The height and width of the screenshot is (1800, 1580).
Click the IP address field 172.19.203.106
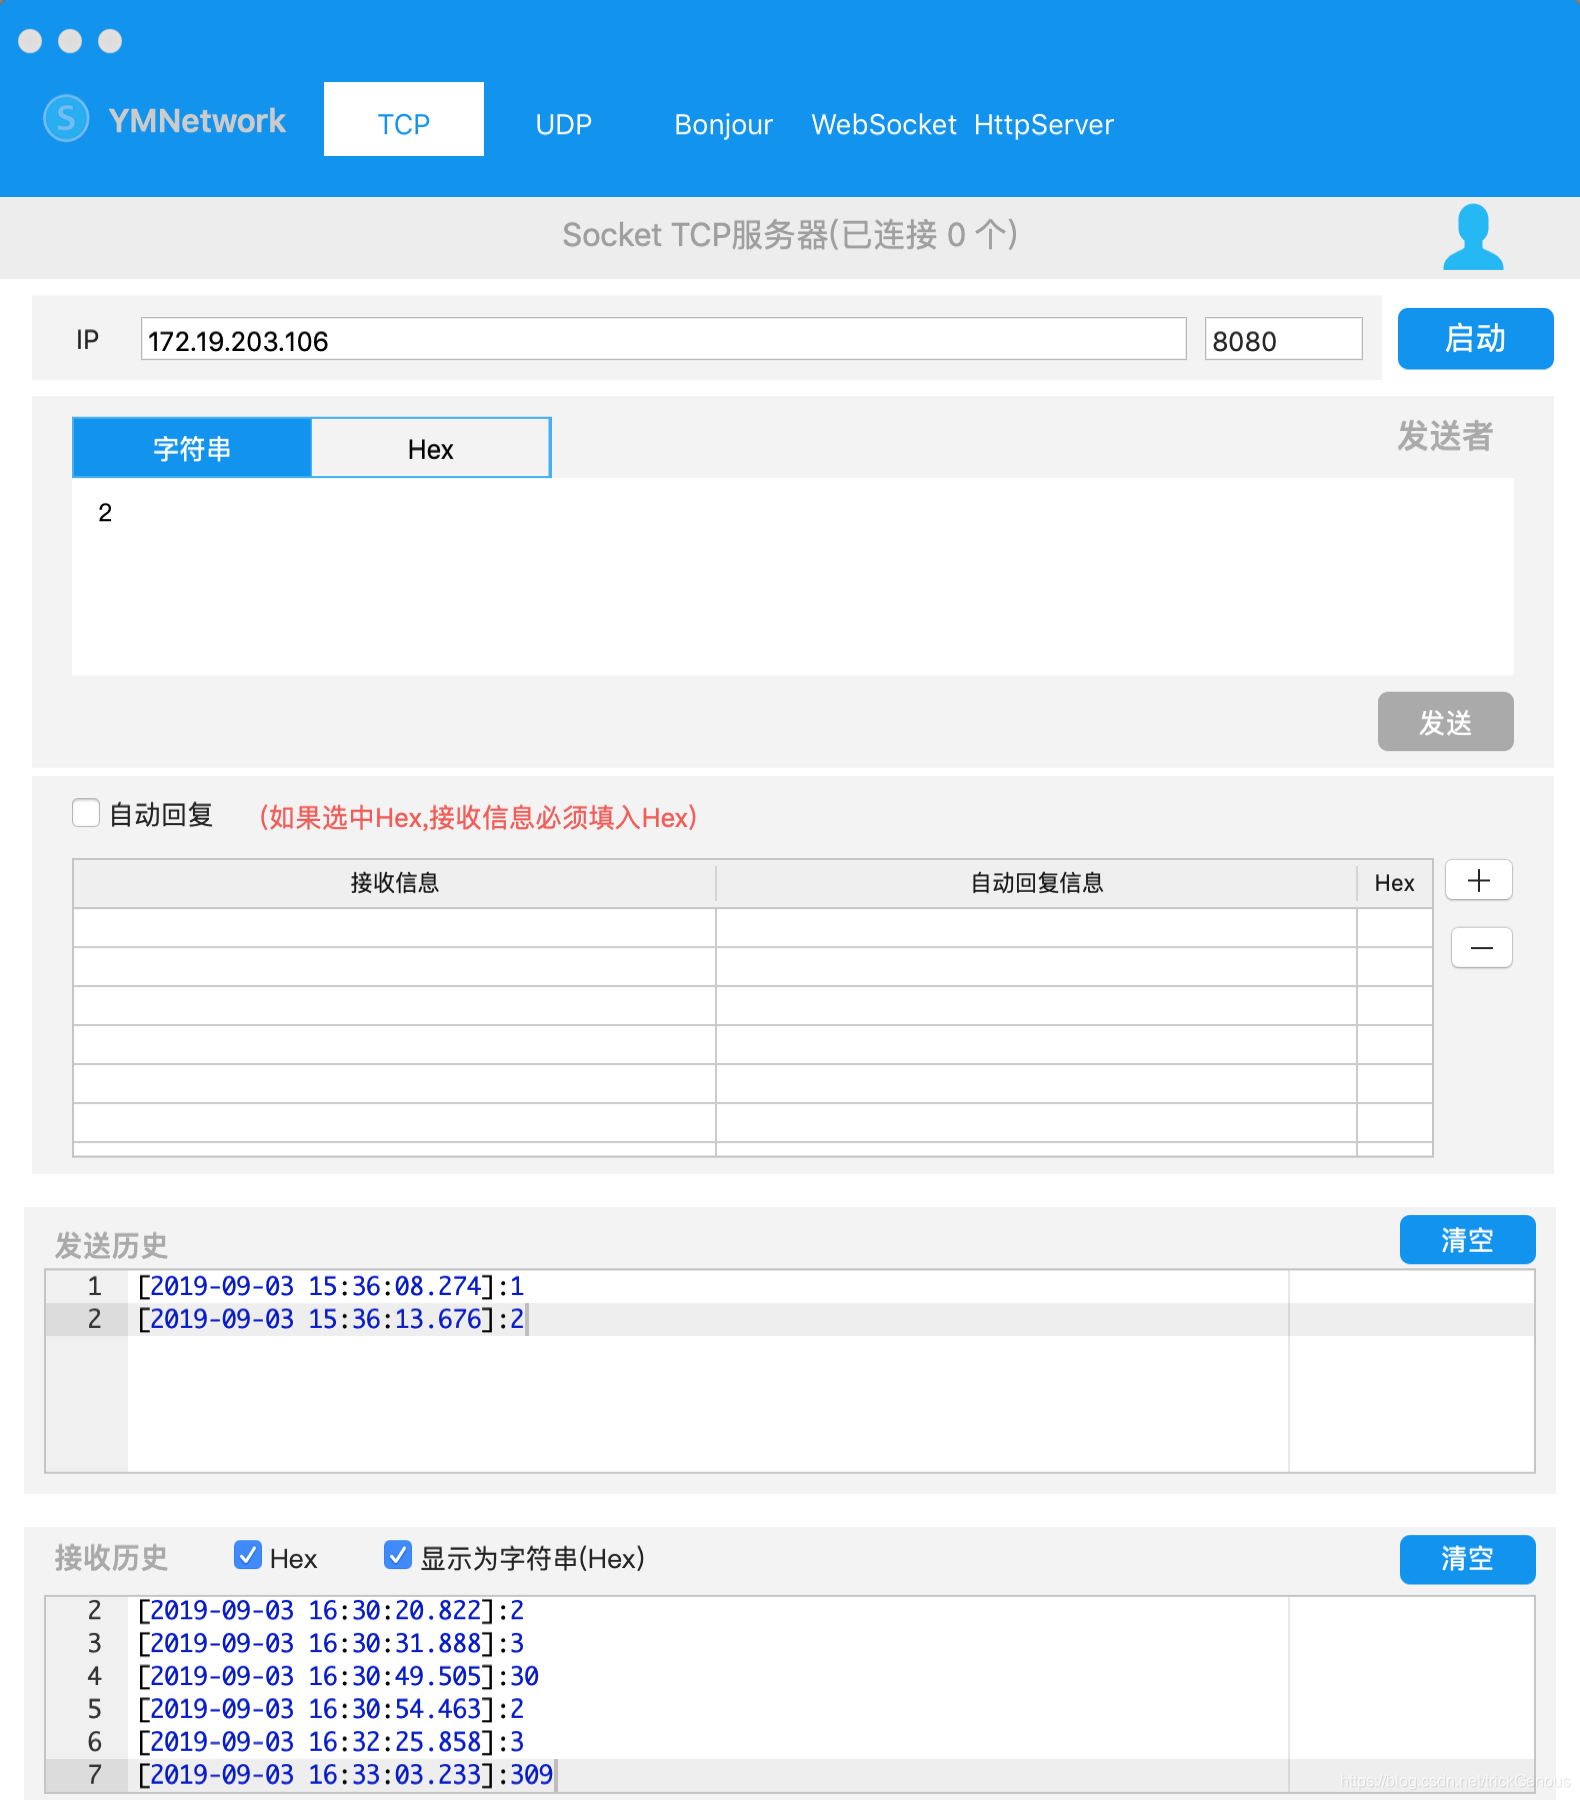pyautogui.click(x=663, y=339)
